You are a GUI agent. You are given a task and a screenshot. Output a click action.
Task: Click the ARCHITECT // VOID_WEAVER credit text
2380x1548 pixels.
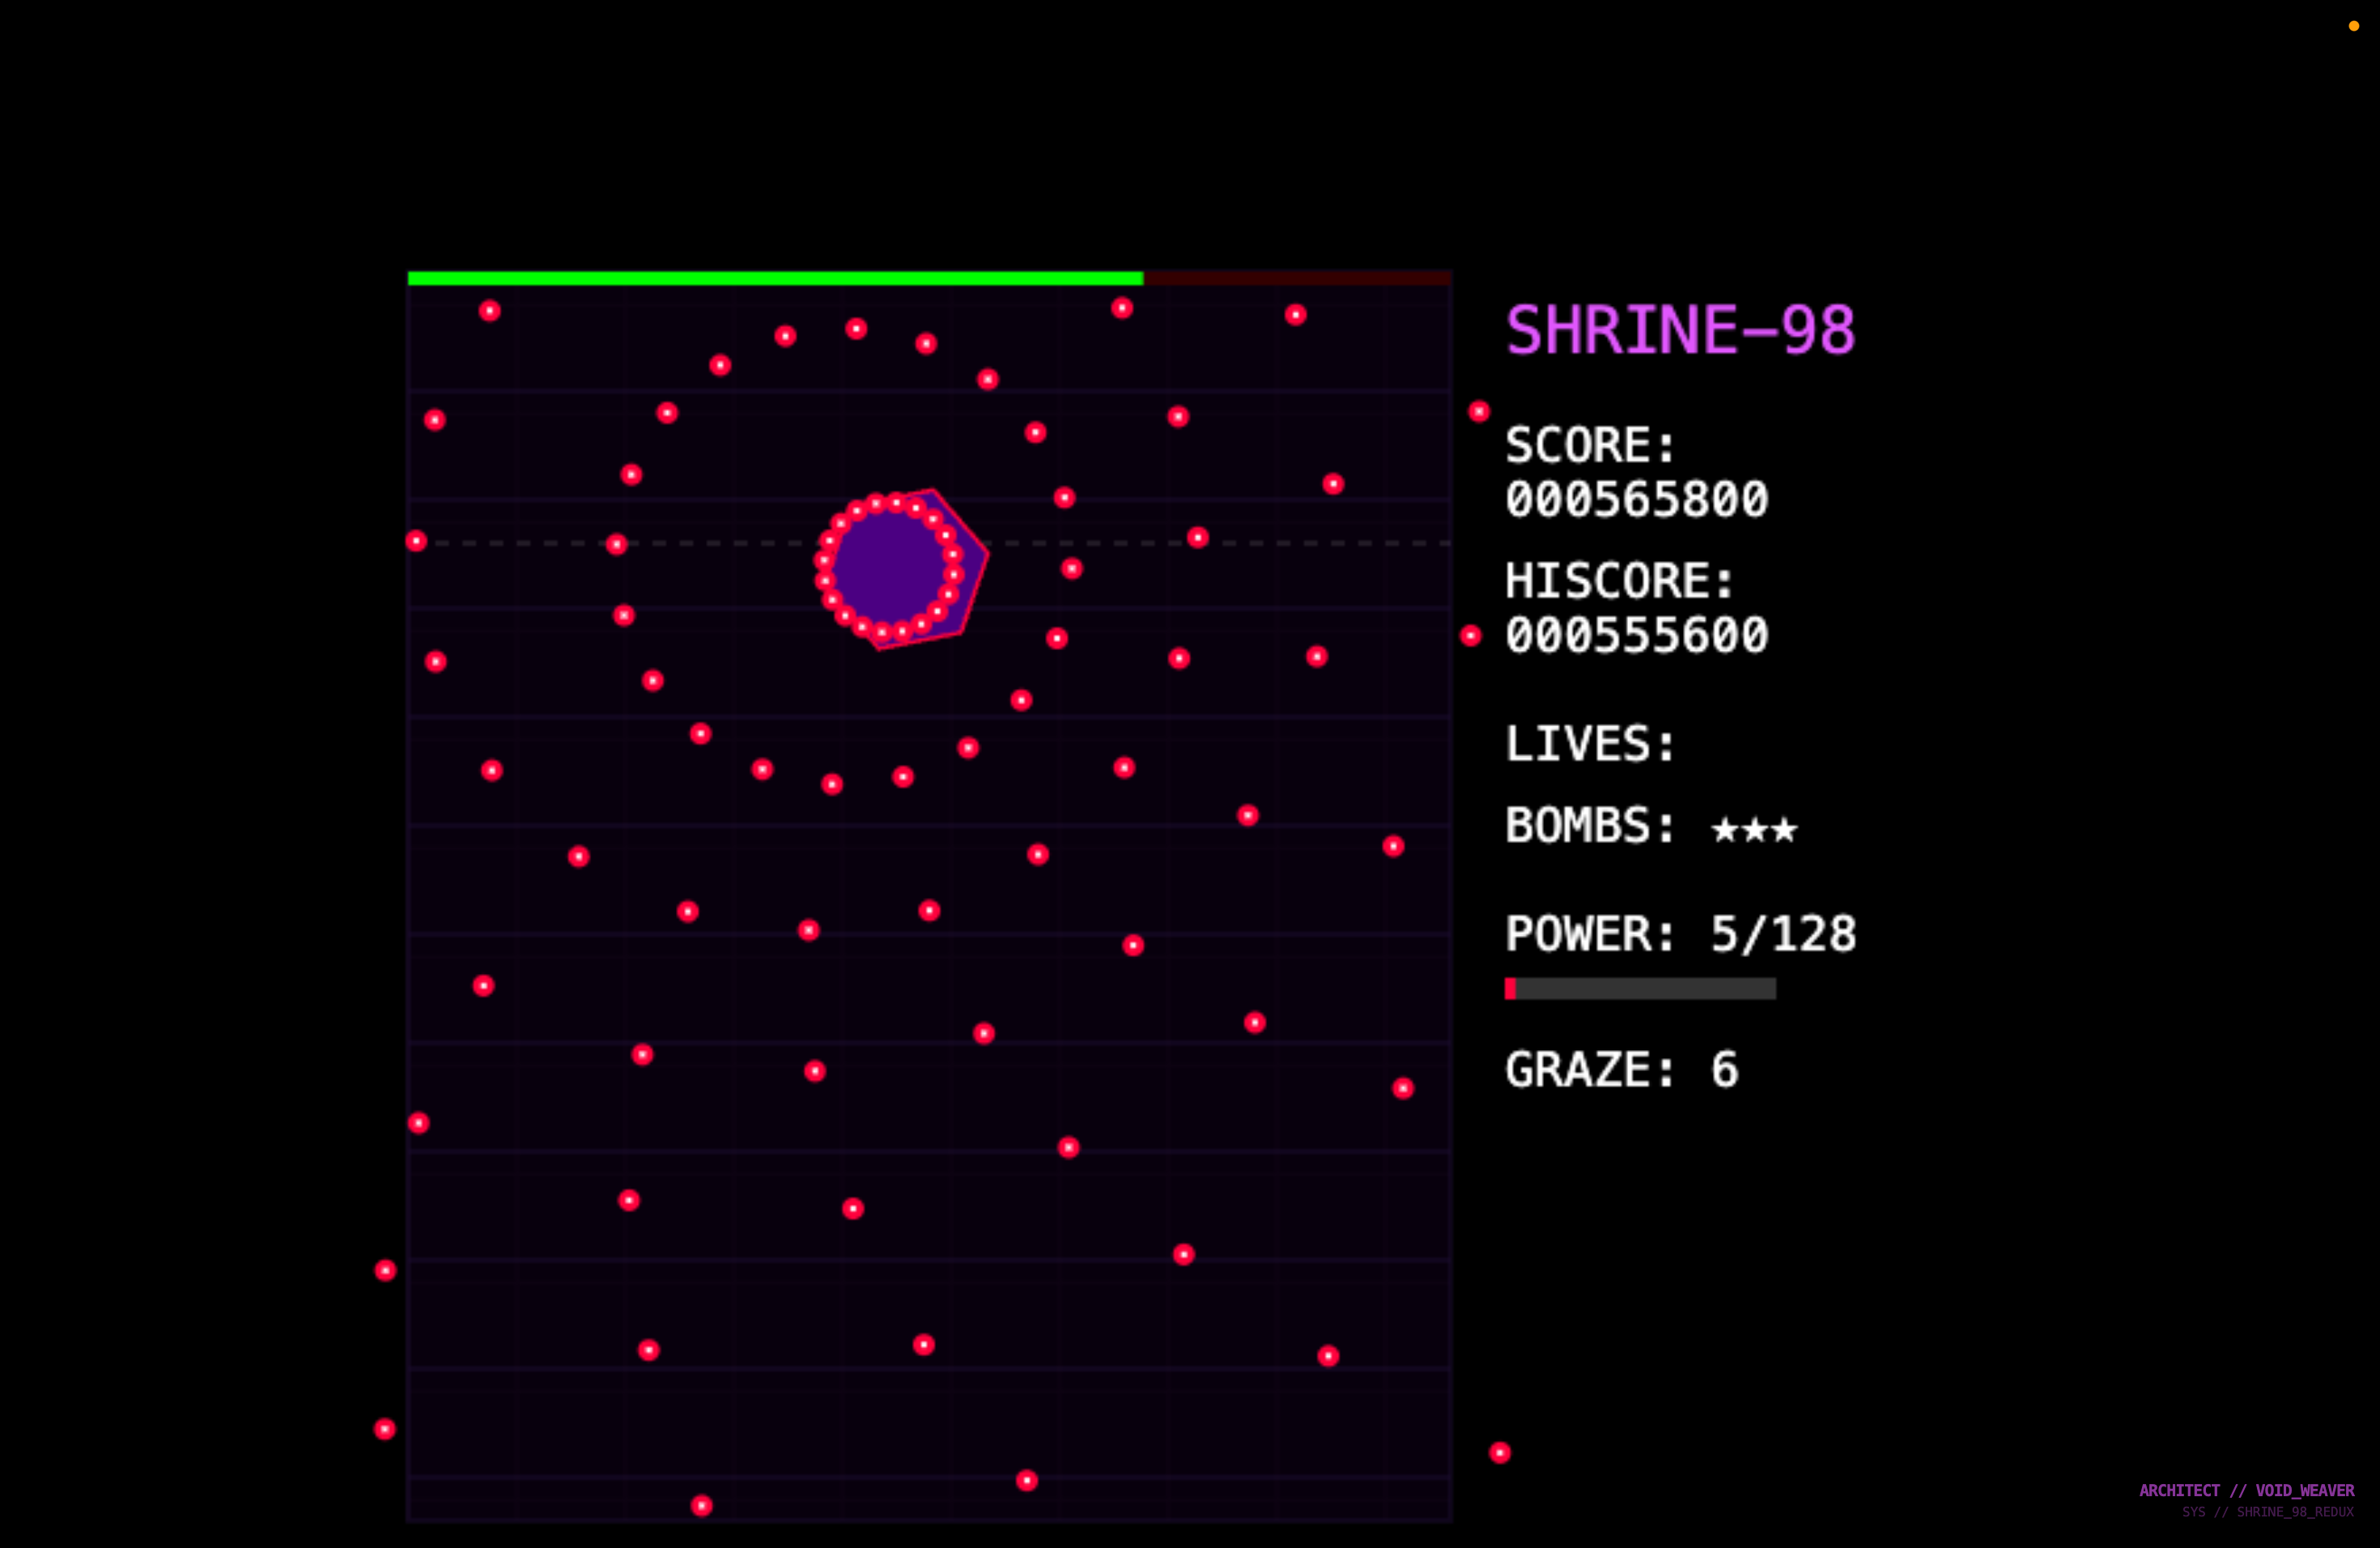coord(2246,1490)
